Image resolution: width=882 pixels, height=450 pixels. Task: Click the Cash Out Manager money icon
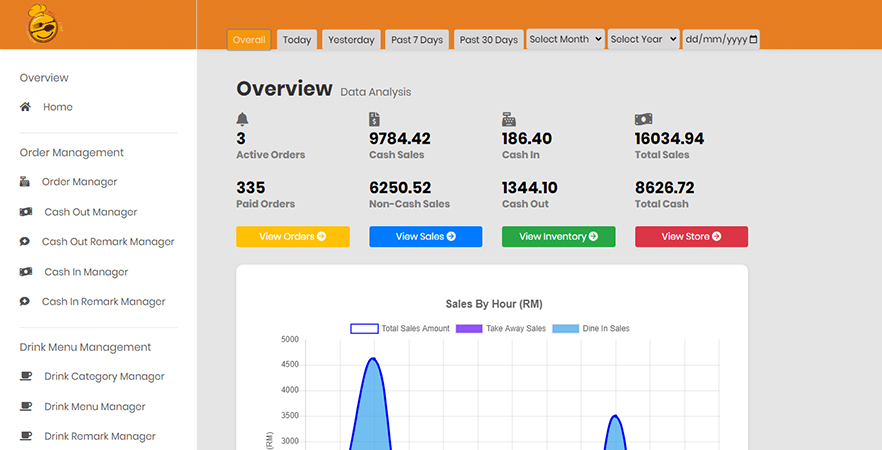[x=25, y=212]
